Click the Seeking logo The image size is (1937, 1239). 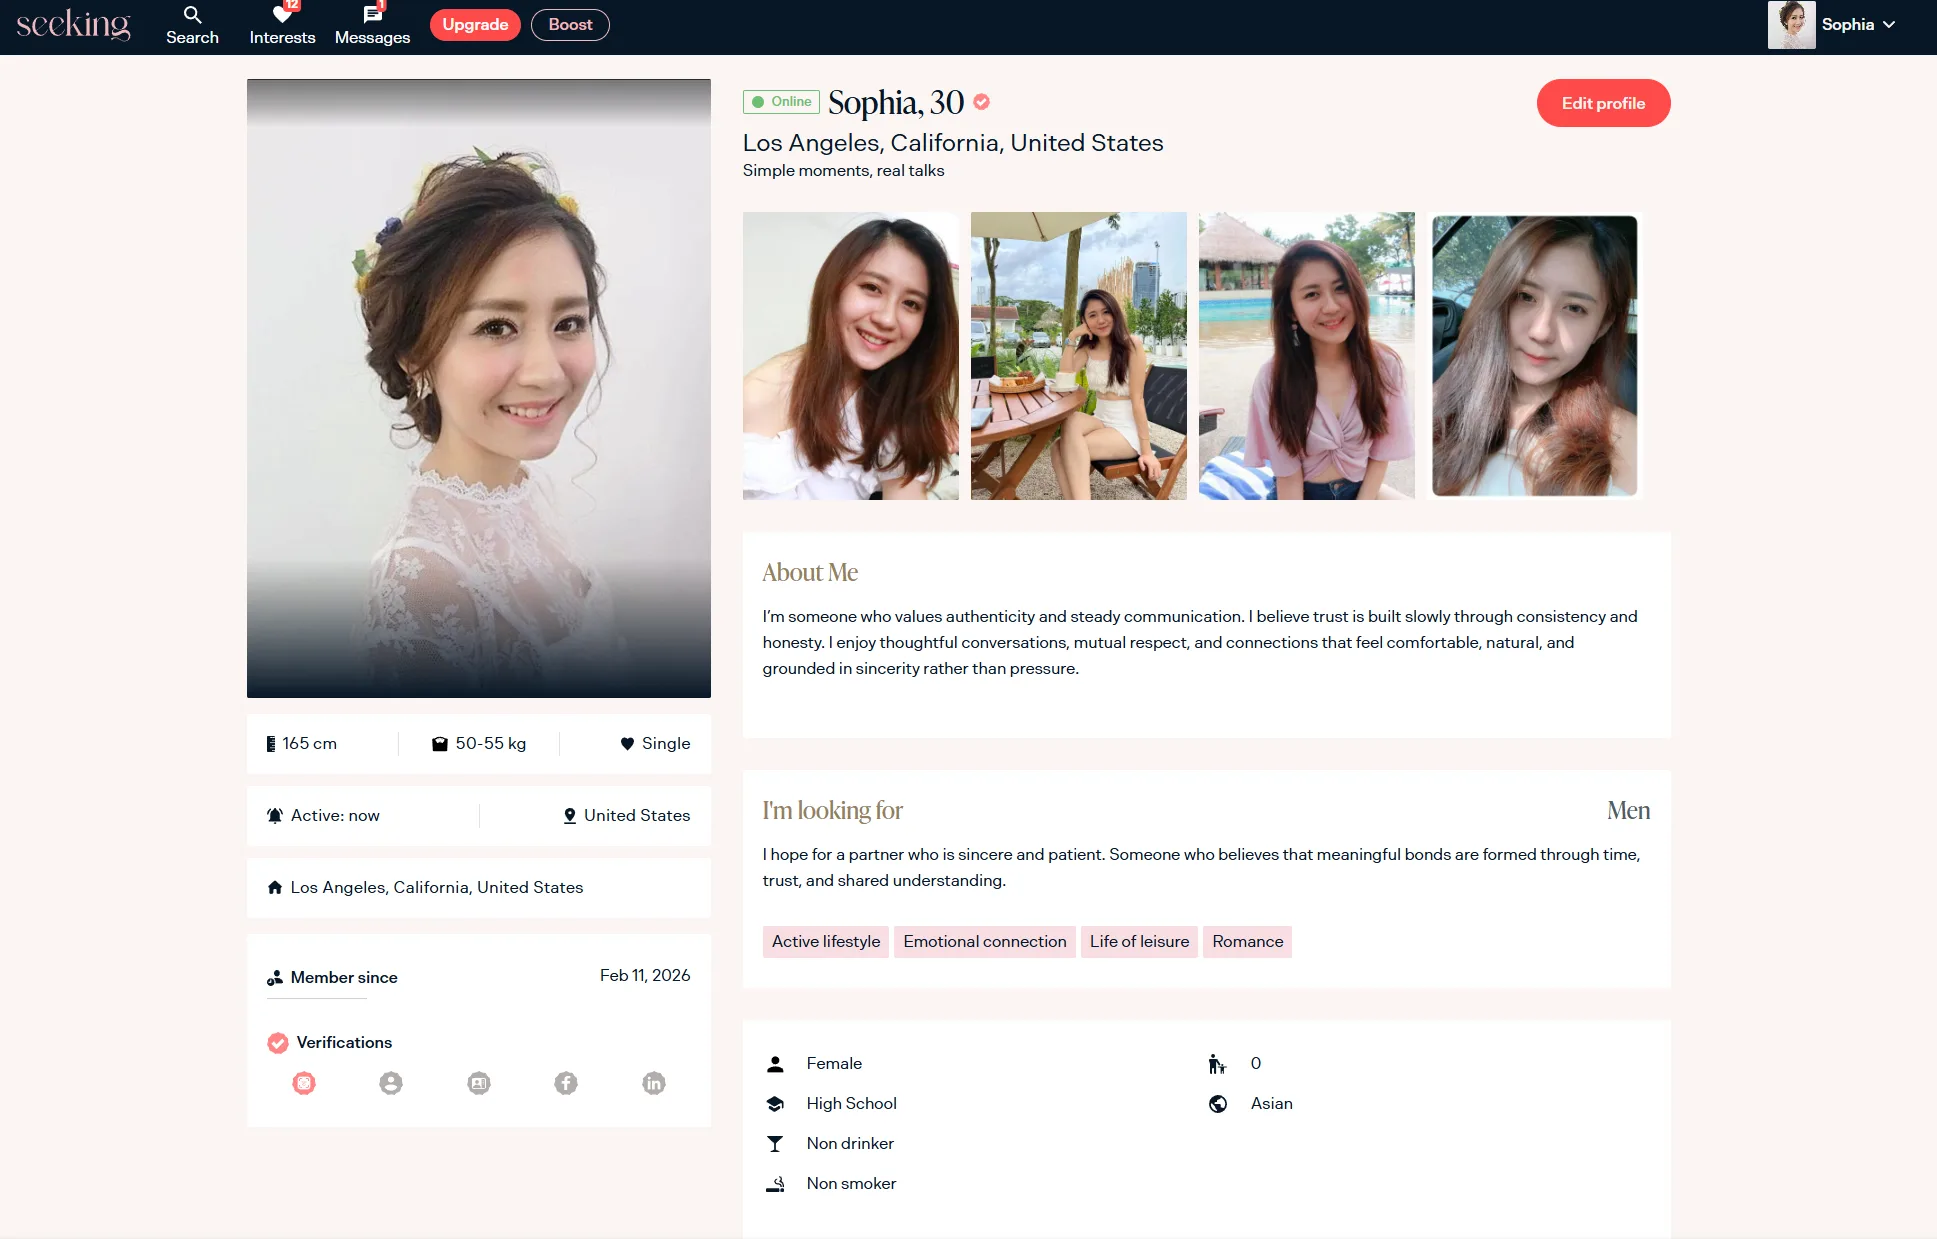(73, 25)
